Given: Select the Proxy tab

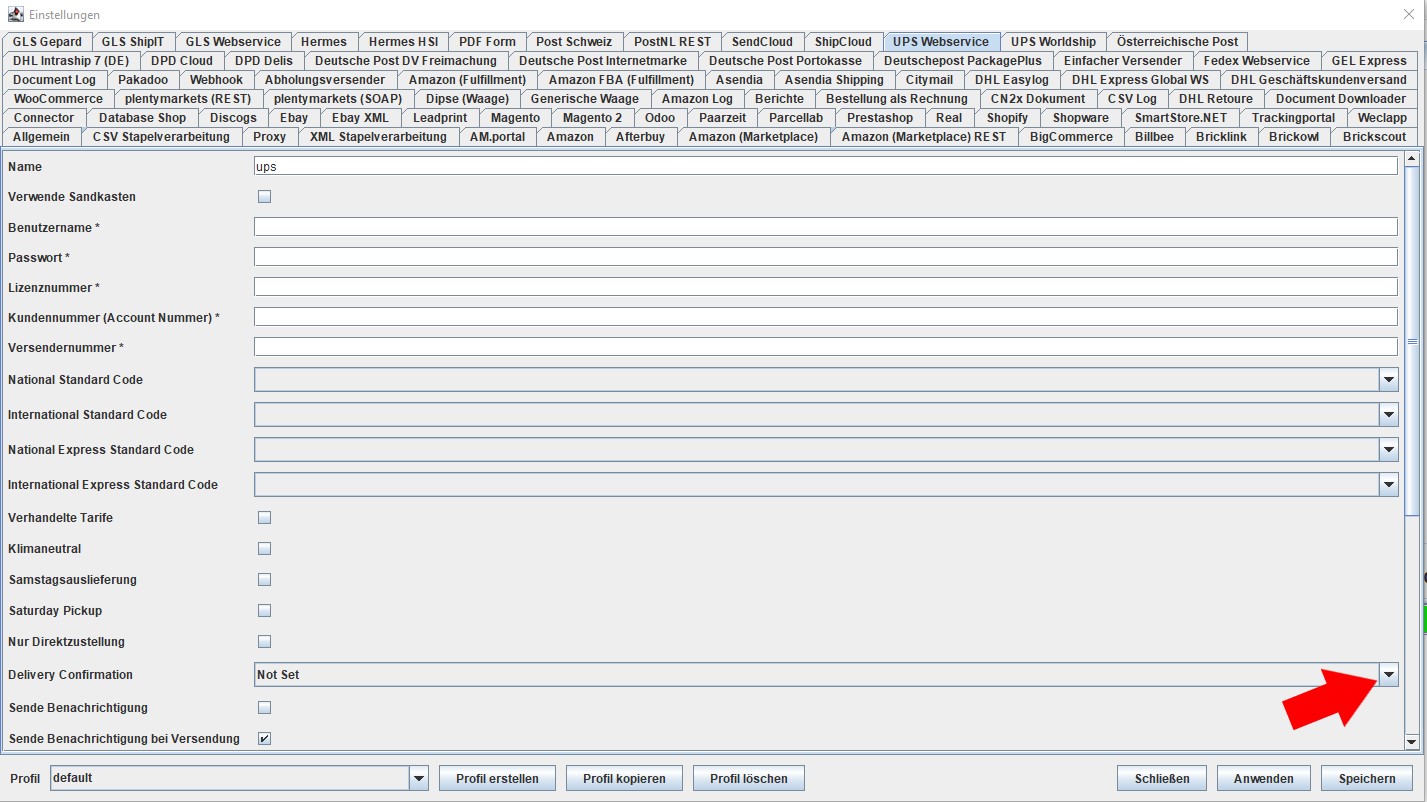Looking at the screenshot, I should click(x=269, y=137).
